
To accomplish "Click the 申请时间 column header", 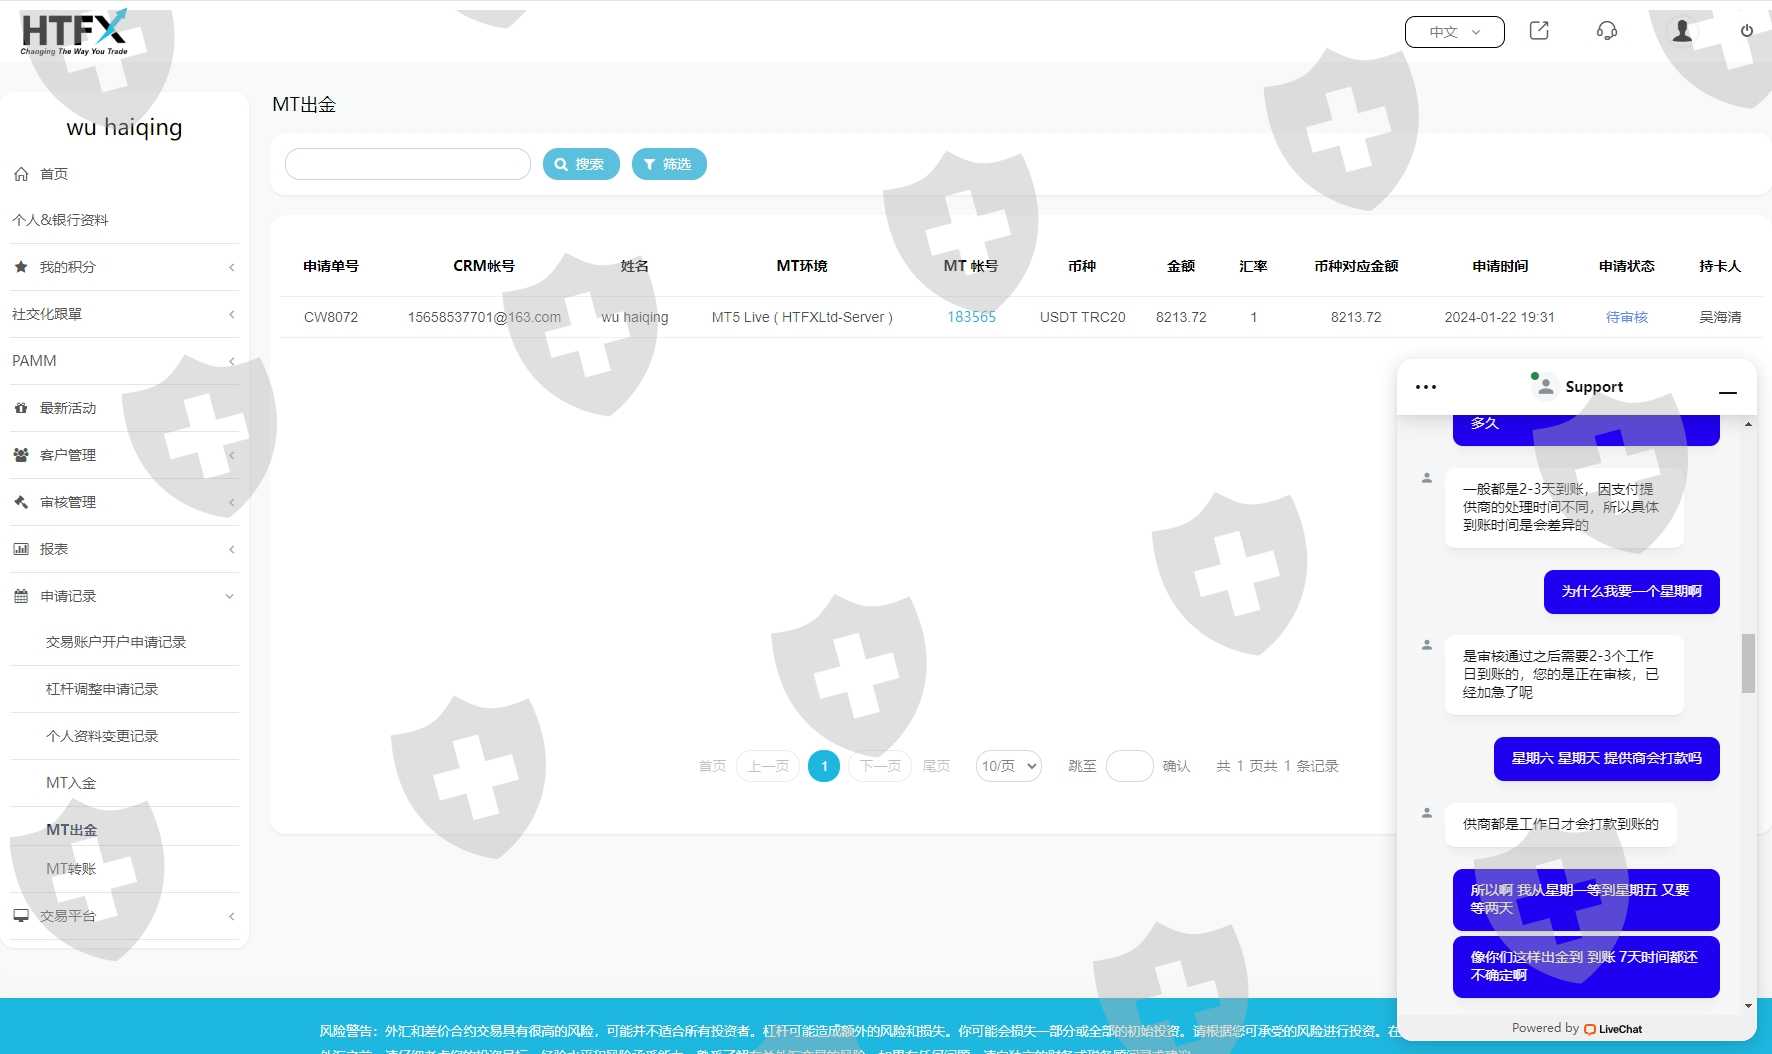I will pos(1500,266).
